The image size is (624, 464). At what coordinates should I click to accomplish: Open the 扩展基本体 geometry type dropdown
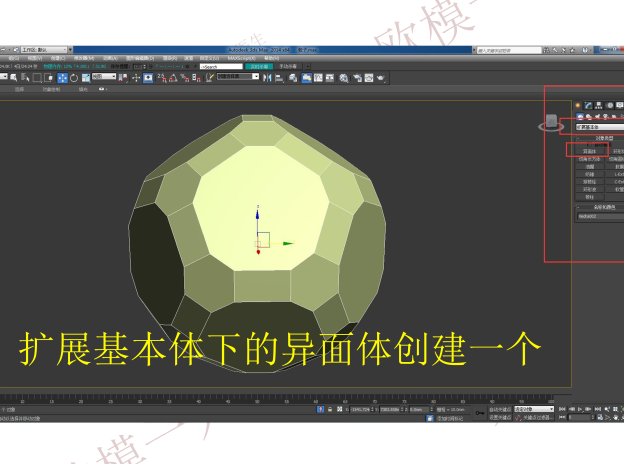coord(600,127)
